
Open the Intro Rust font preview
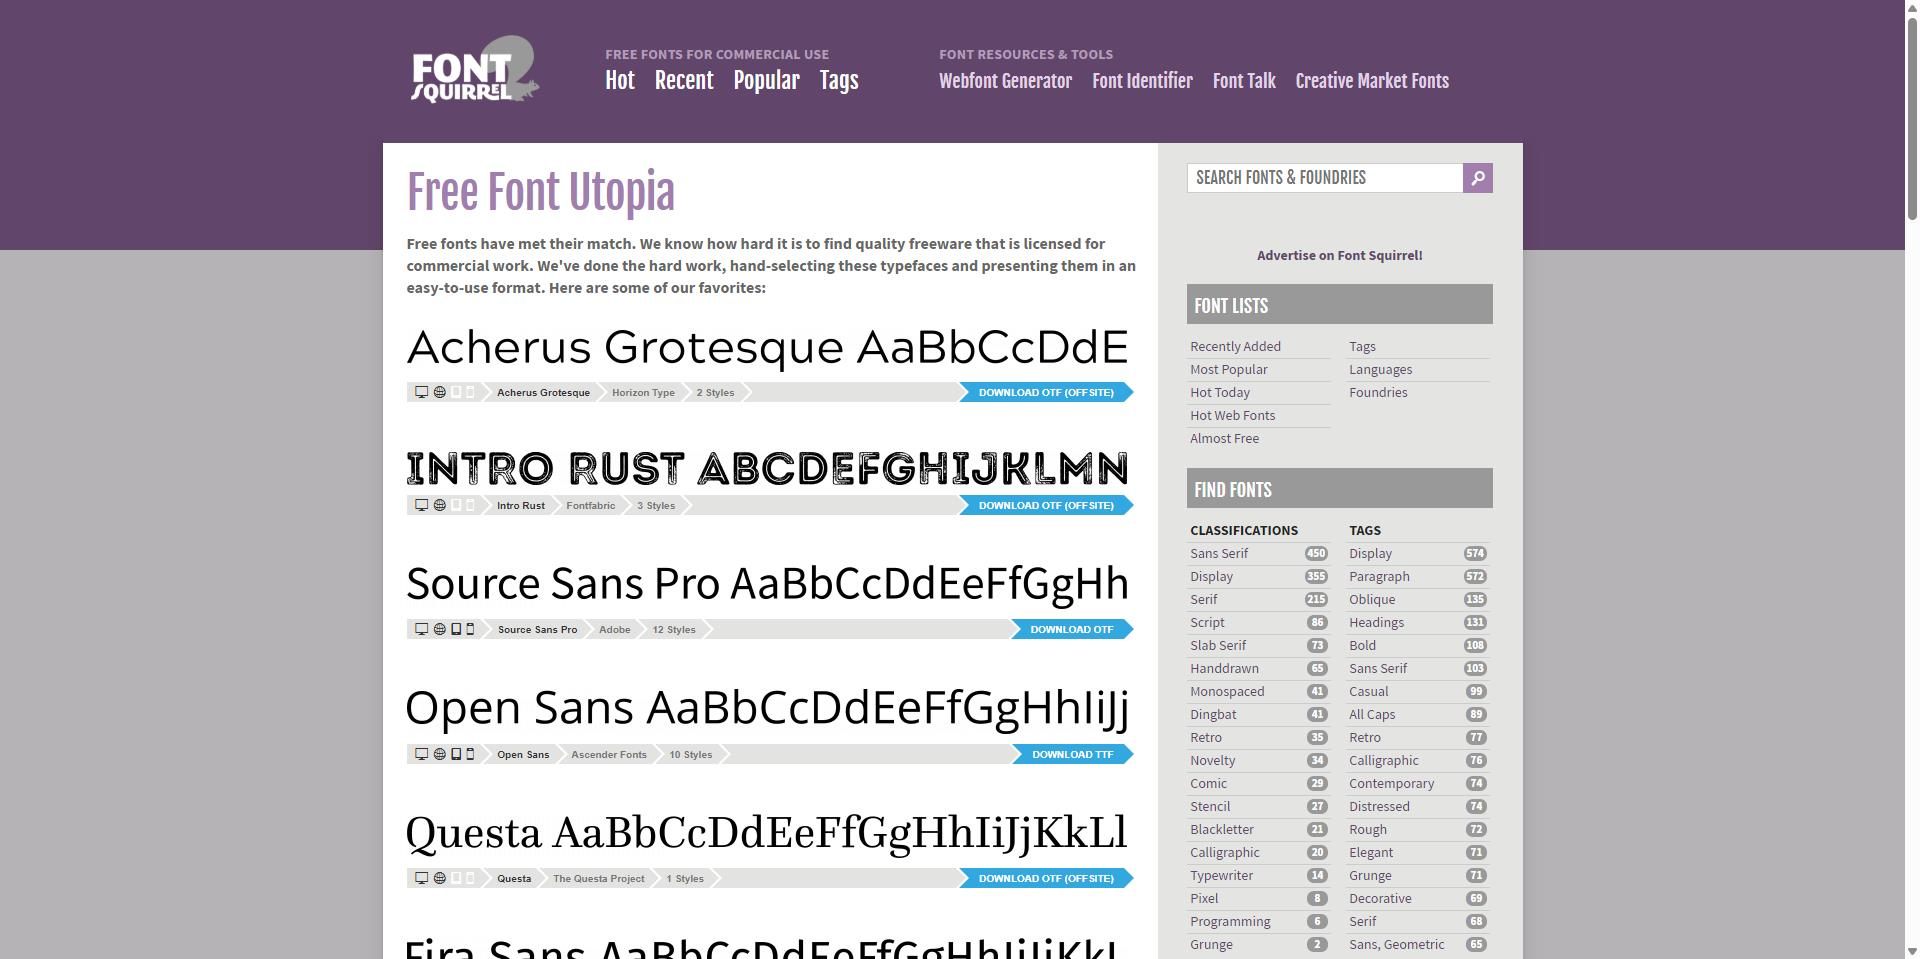click(767, 468)
